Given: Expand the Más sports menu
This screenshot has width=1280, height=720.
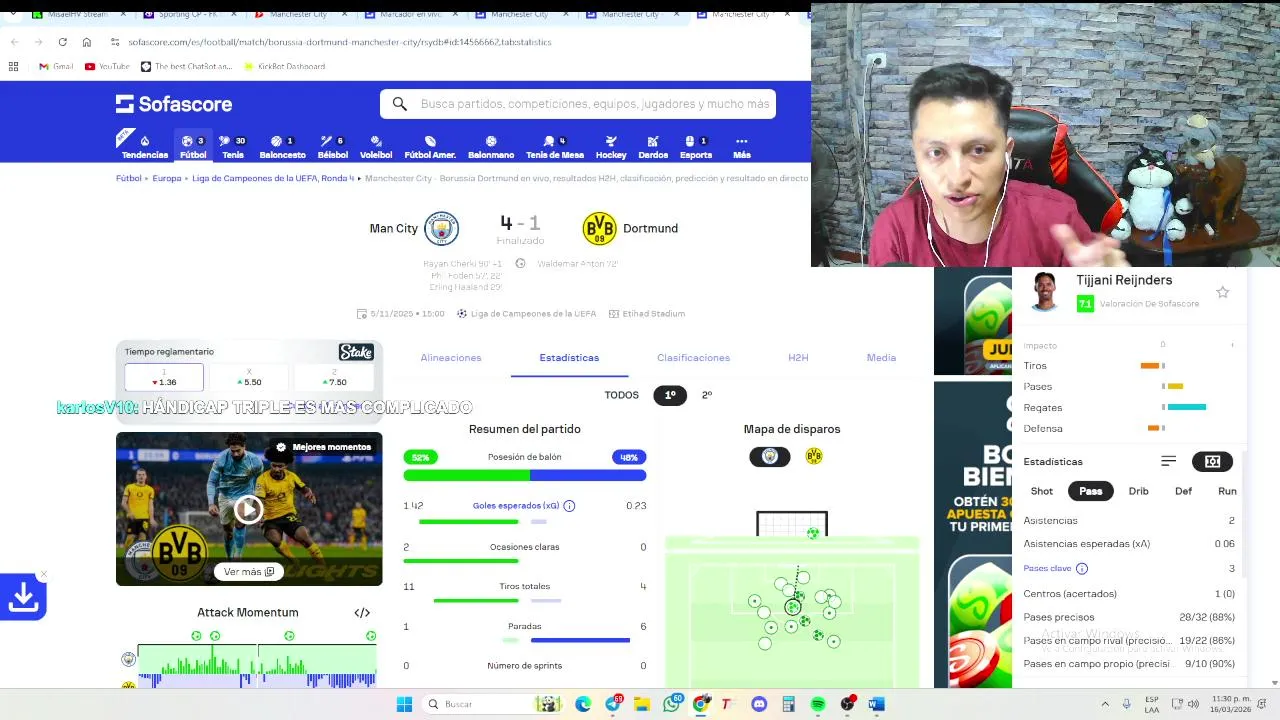Looking at the screenshot, I should click(741, 147).
